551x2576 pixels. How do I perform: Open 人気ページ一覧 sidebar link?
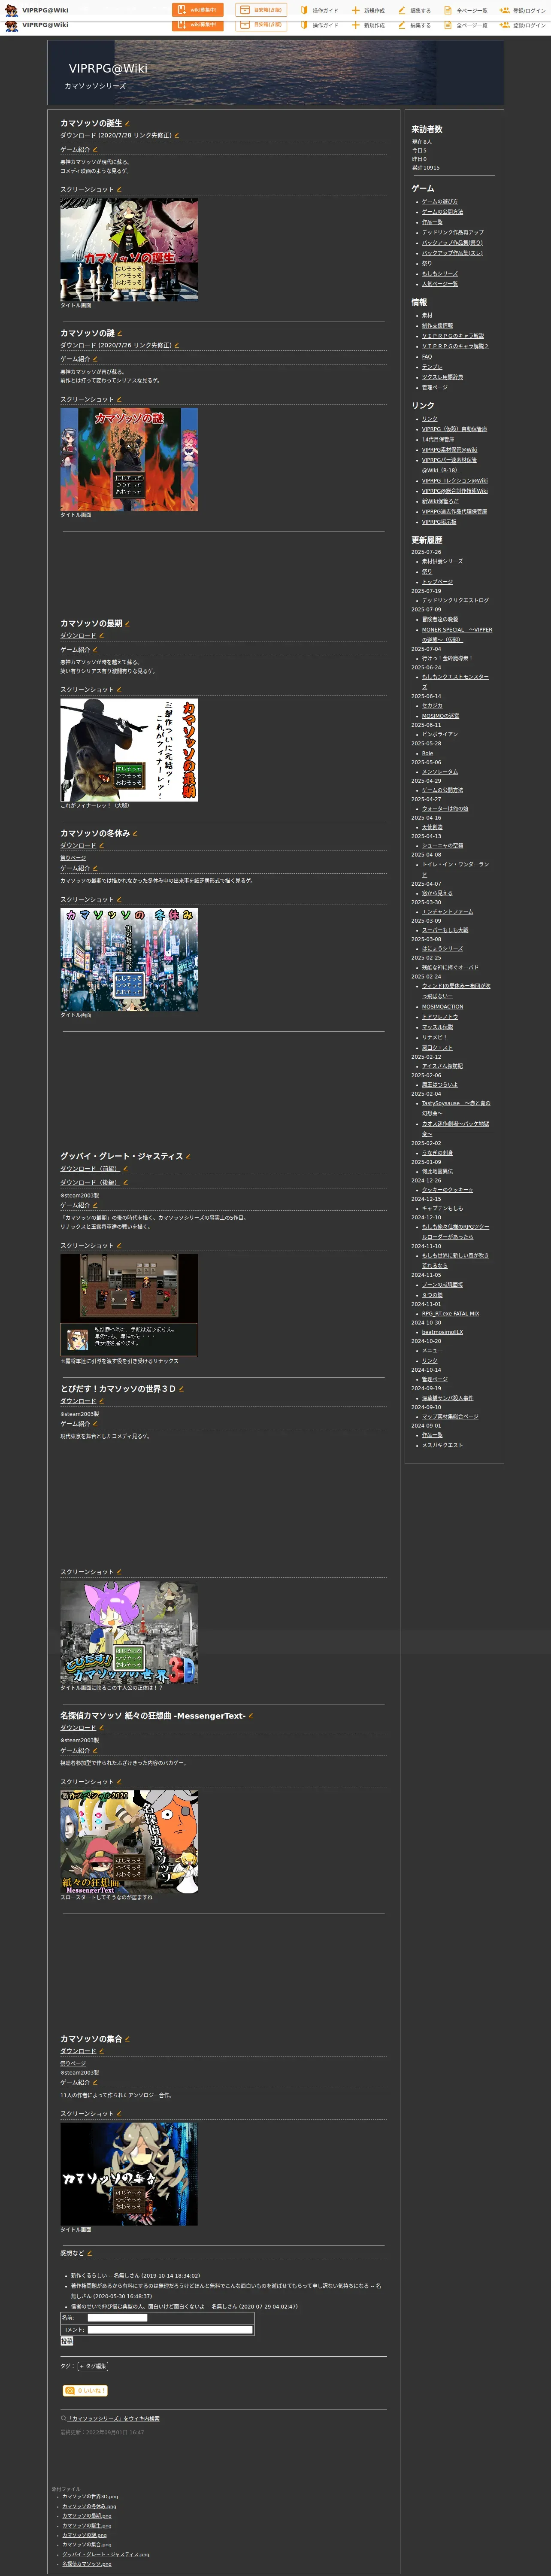pyautogui.click(x=440, y=284)
